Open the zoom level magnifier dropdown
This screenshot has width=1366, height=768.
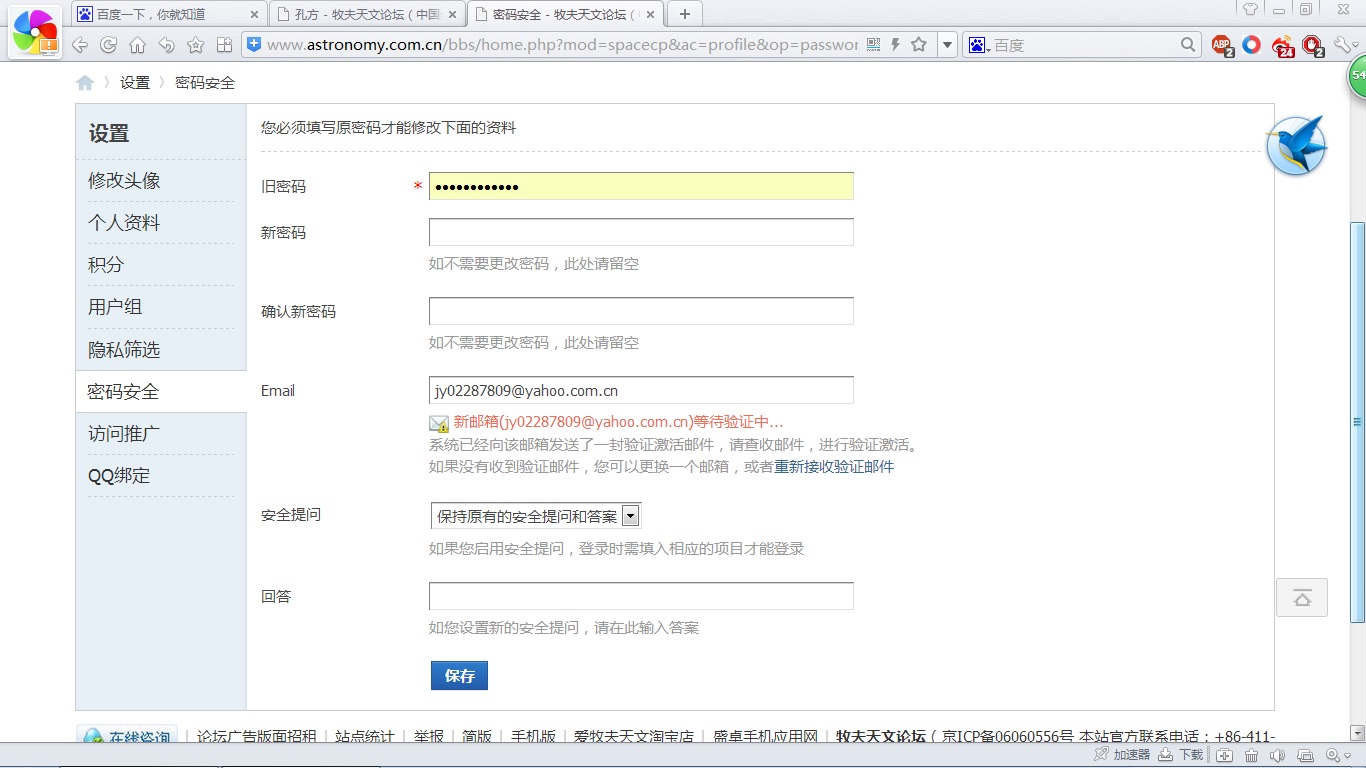tap(1337, 755)
